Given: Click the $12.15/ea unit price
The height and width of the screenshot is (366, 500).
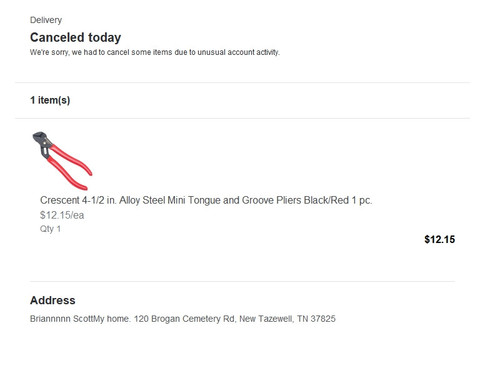Looking at the screenshot, I should (62, 215).
